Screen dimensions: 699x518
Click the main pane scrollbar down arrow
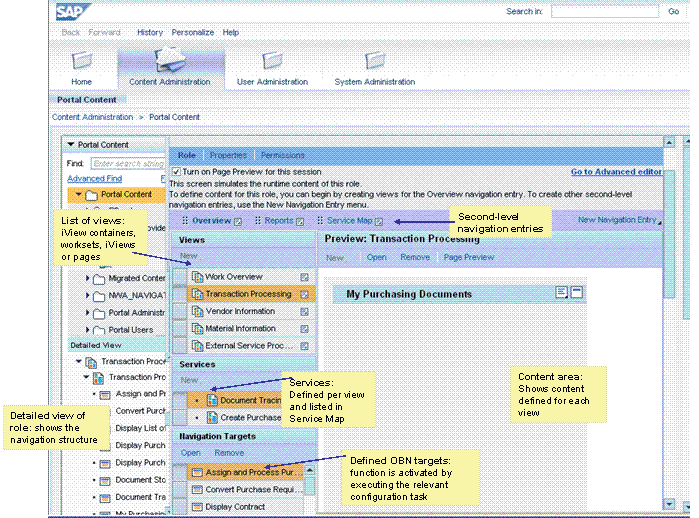tap(669, 504)
